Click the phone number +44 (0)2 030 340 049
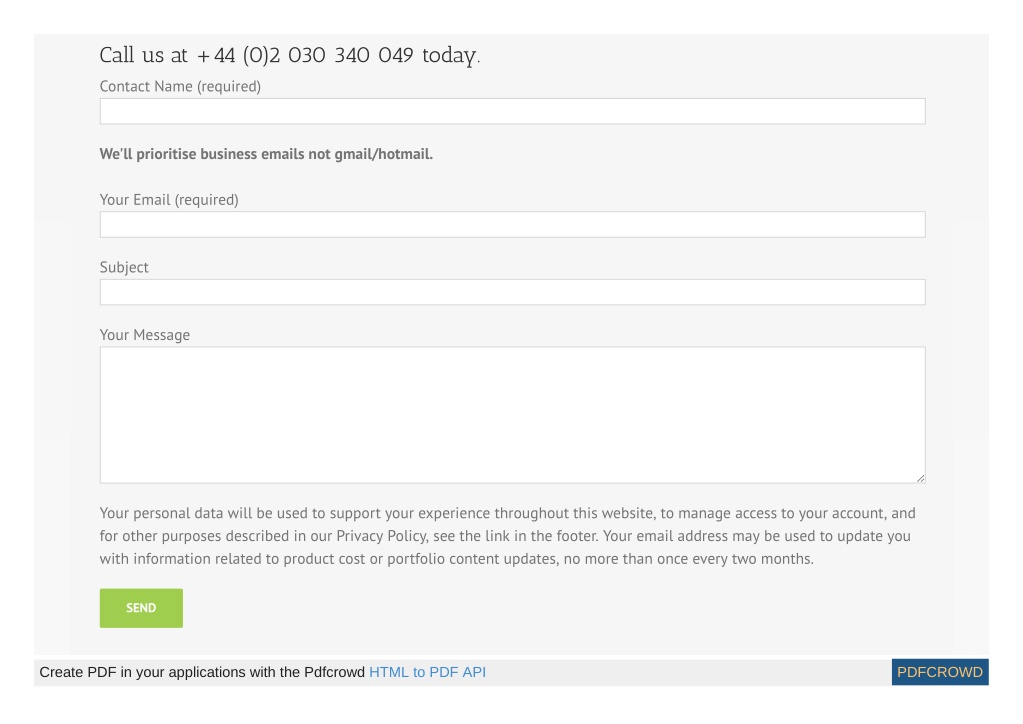 pyautogui.click(x=305, y=55)
